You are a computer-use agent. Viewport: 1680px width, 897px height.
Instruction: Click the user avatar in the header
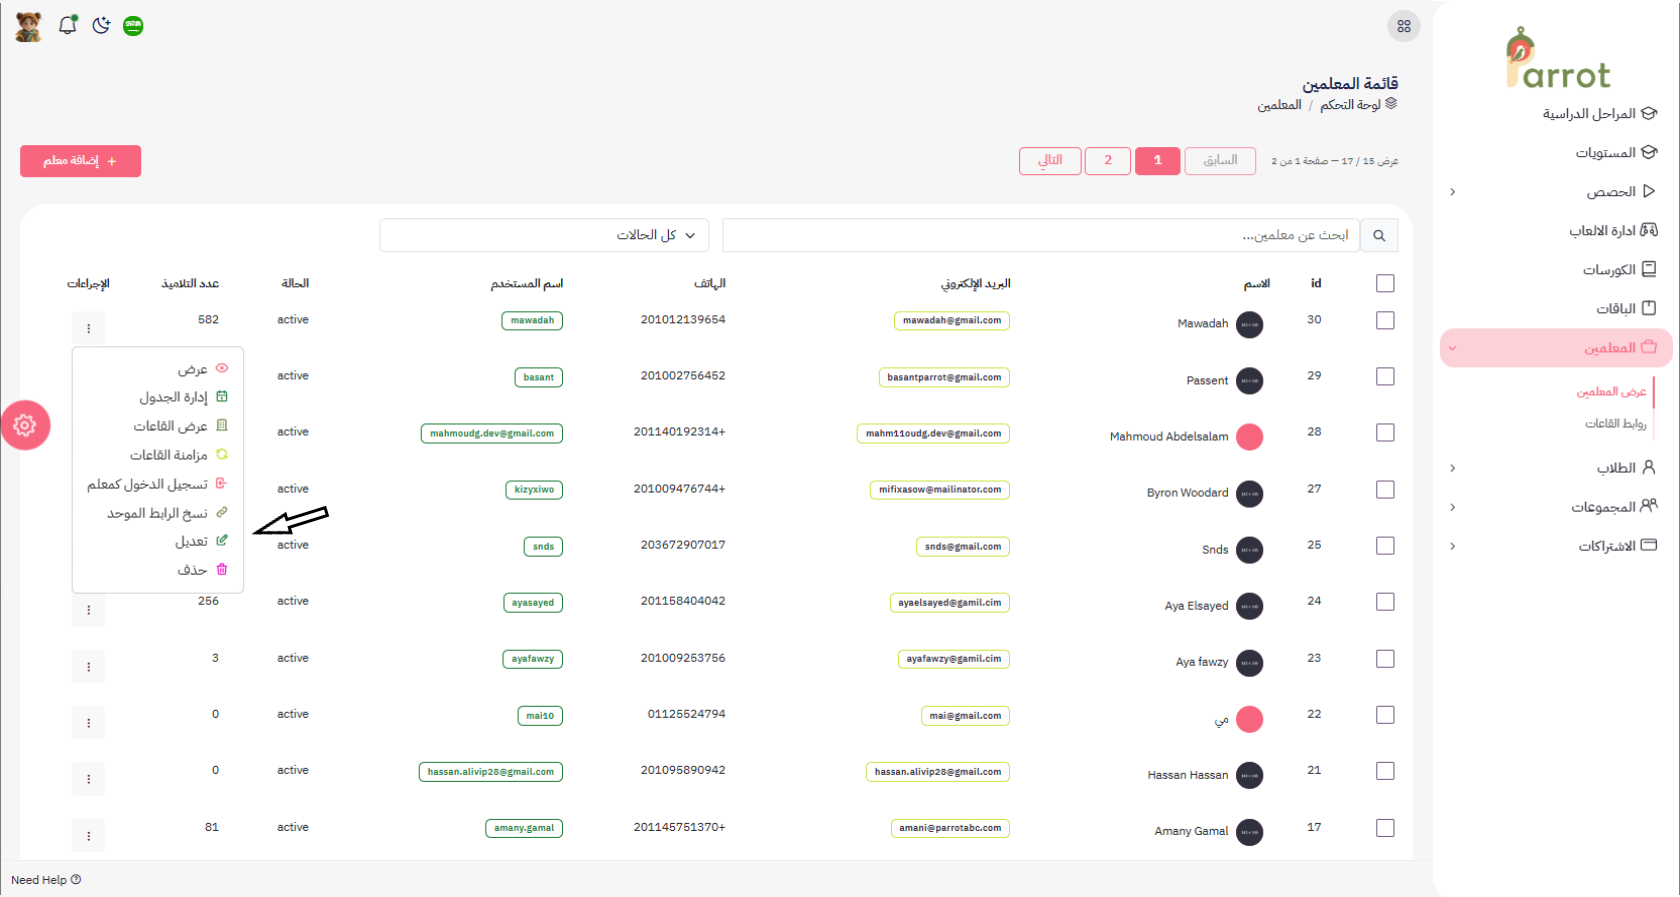[x=29, y=26]
